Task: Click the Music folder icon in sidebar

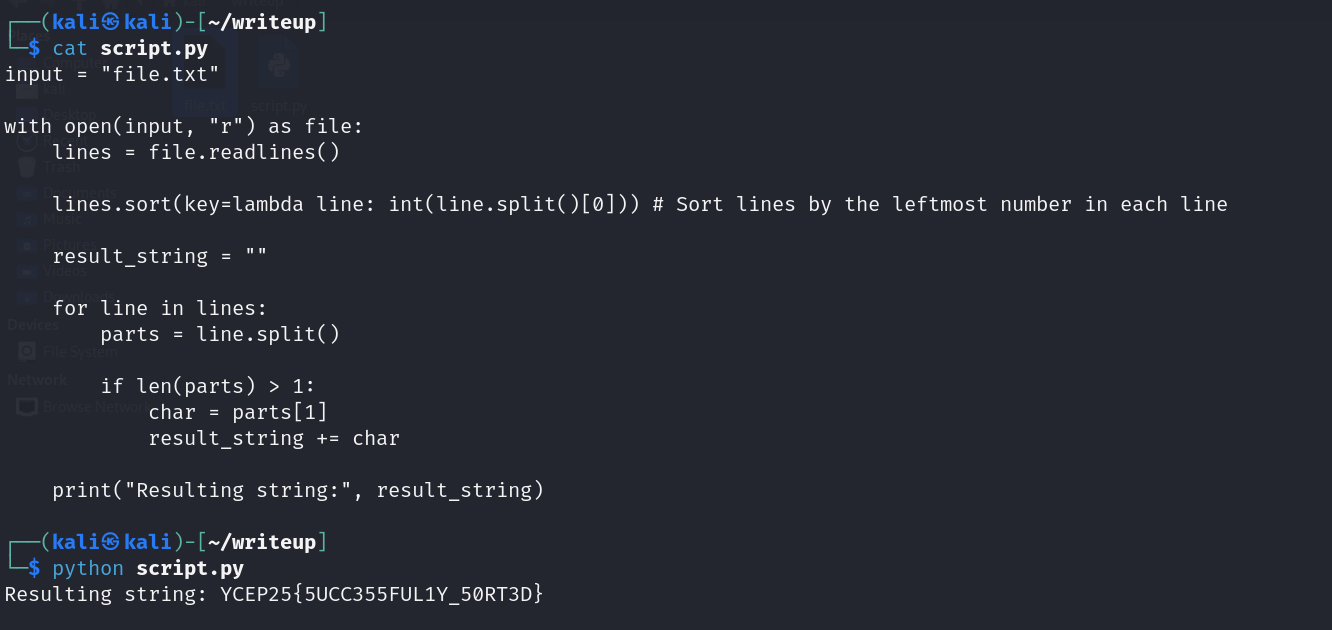Action: pyautogui.click(x=27, y=218)
